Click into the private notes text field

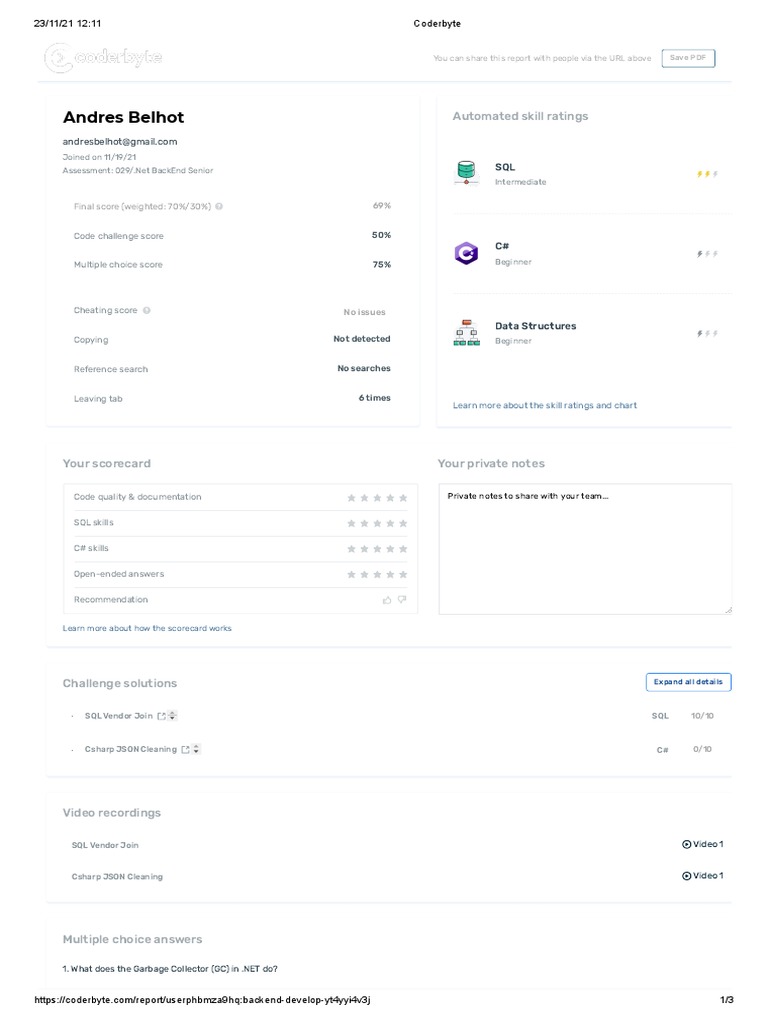[x=584, y=548]
